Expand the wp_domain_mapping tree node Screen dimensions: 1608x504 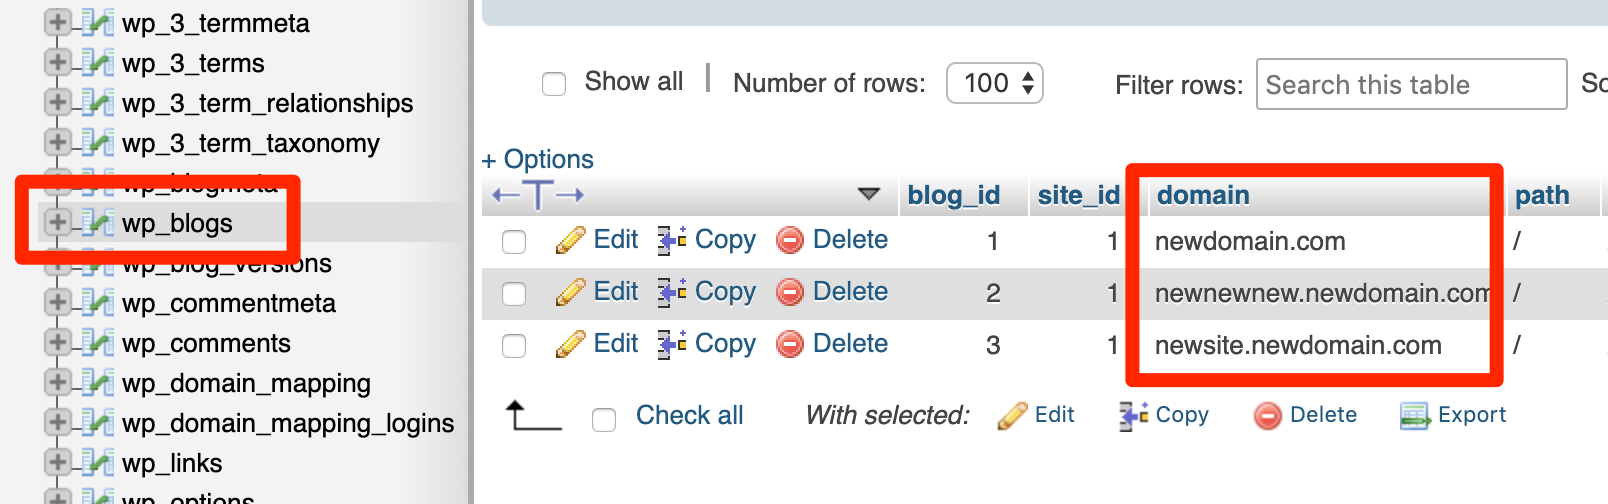(57, 383)
